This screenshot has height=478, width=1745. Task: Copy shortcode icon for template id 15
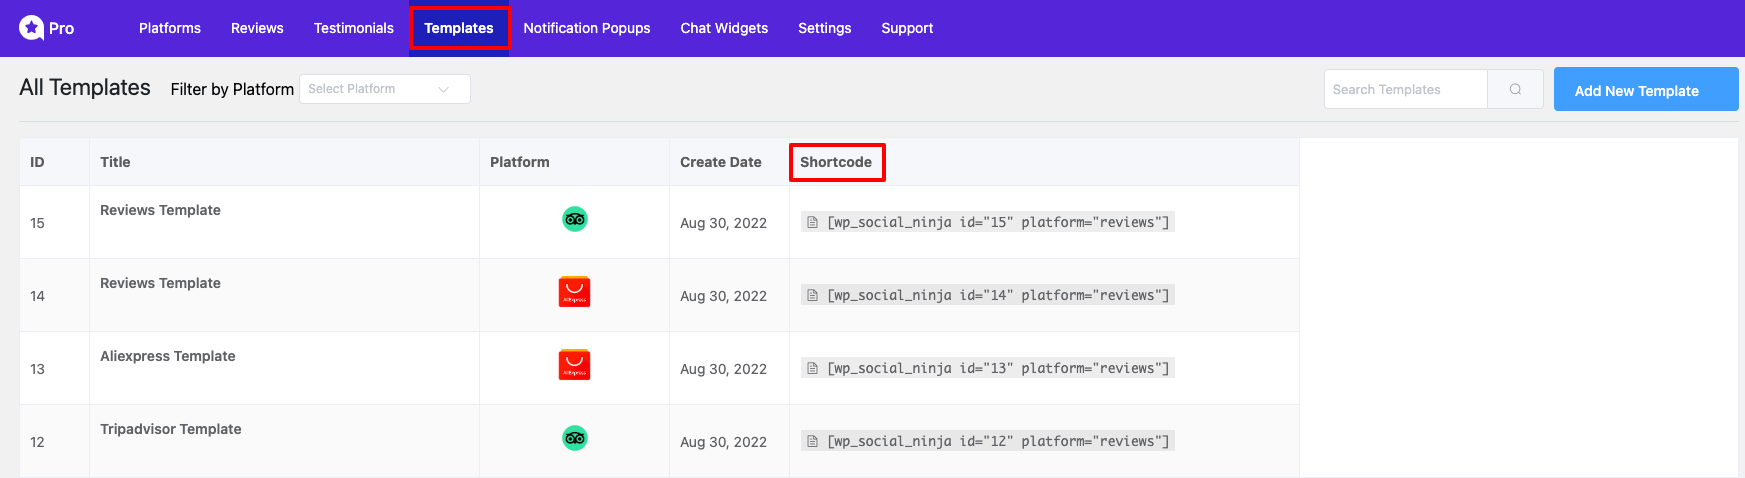813,222
